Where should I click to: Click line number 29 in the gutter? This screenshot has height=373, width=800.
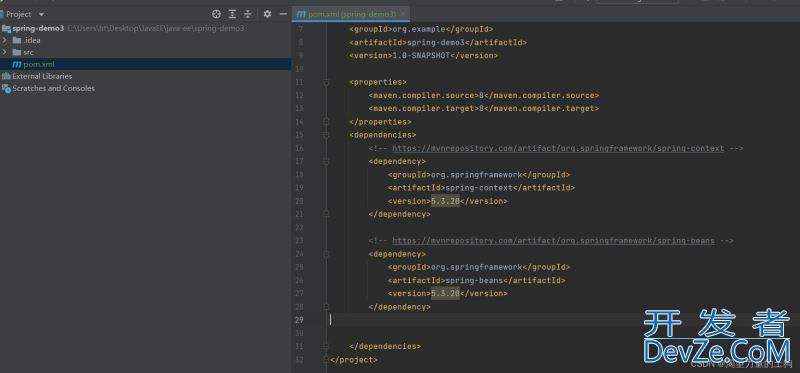tap(299, 320)
